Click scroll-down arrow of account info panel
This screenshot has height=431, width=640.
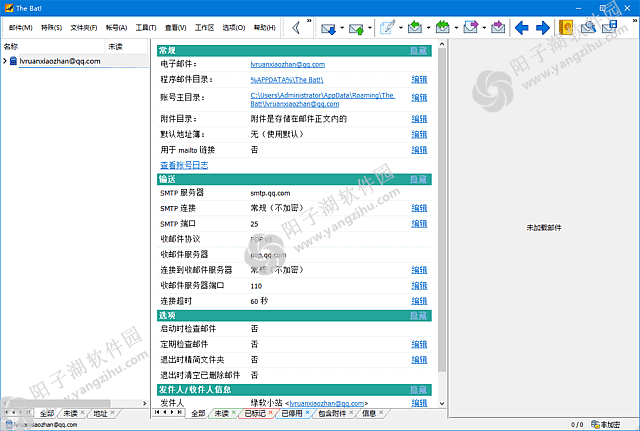[442, 403]
